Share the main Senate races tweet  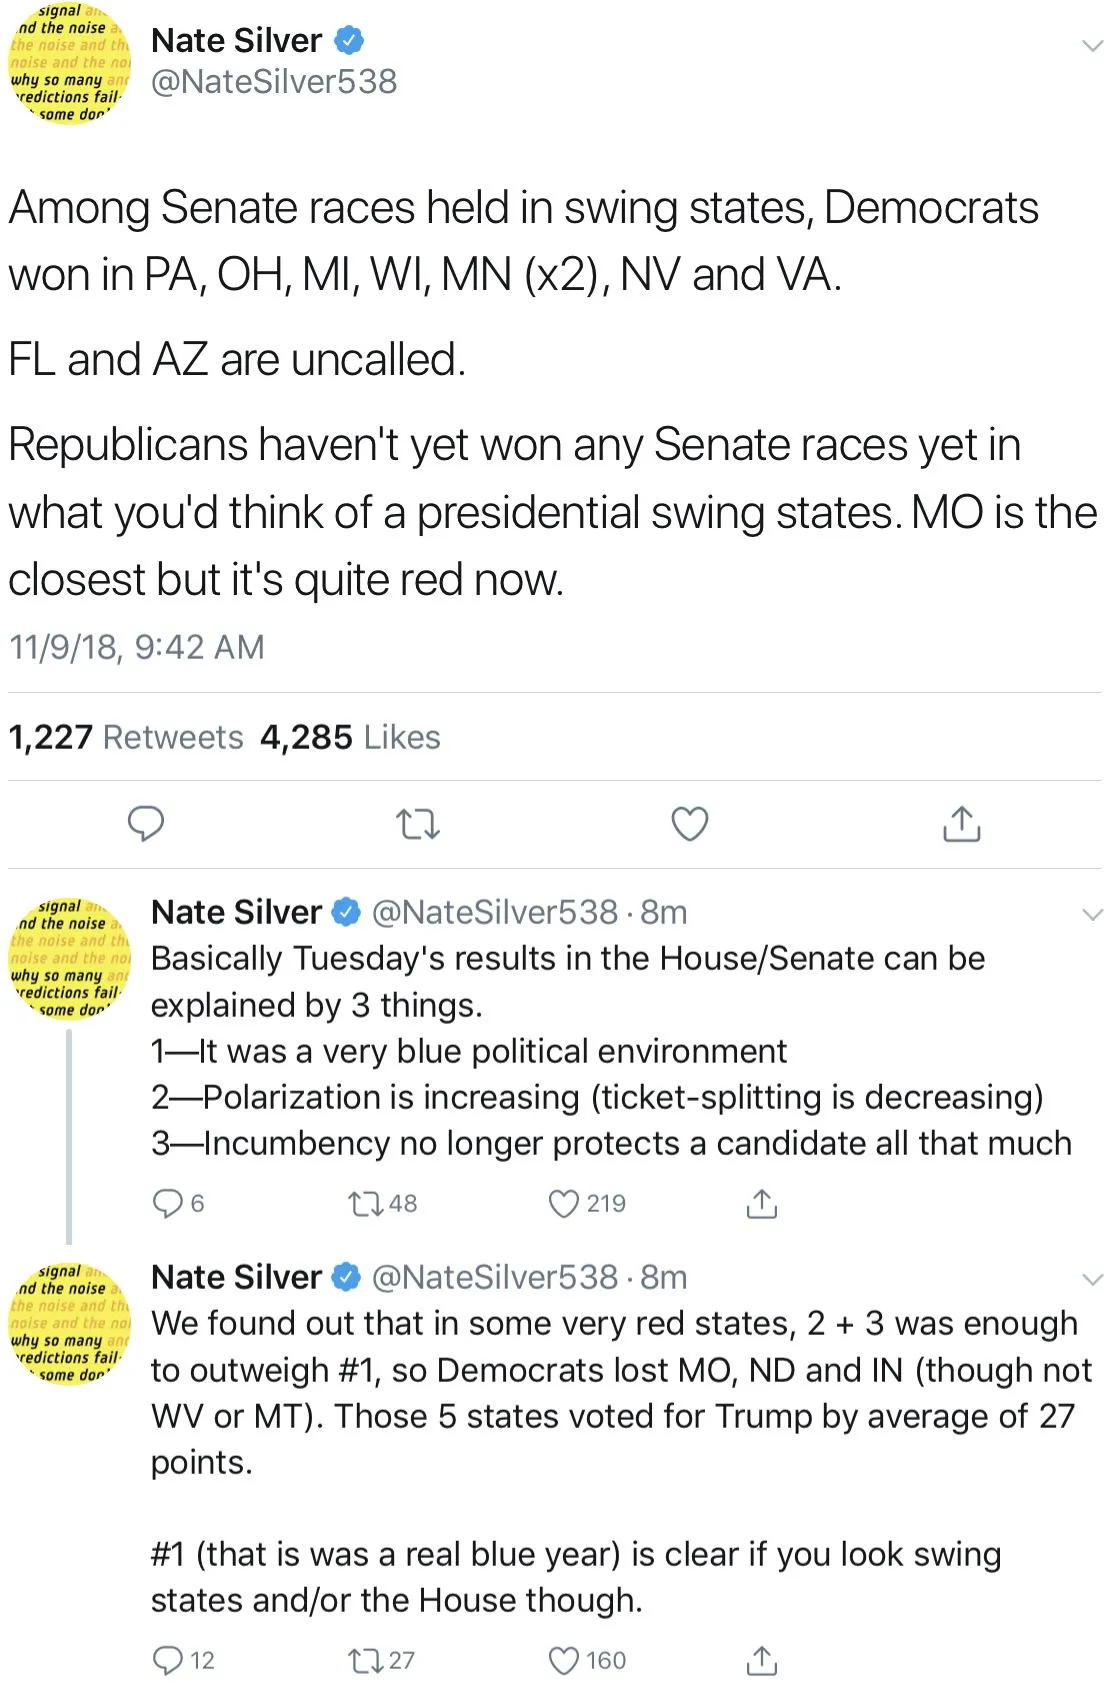pos(961,824)
